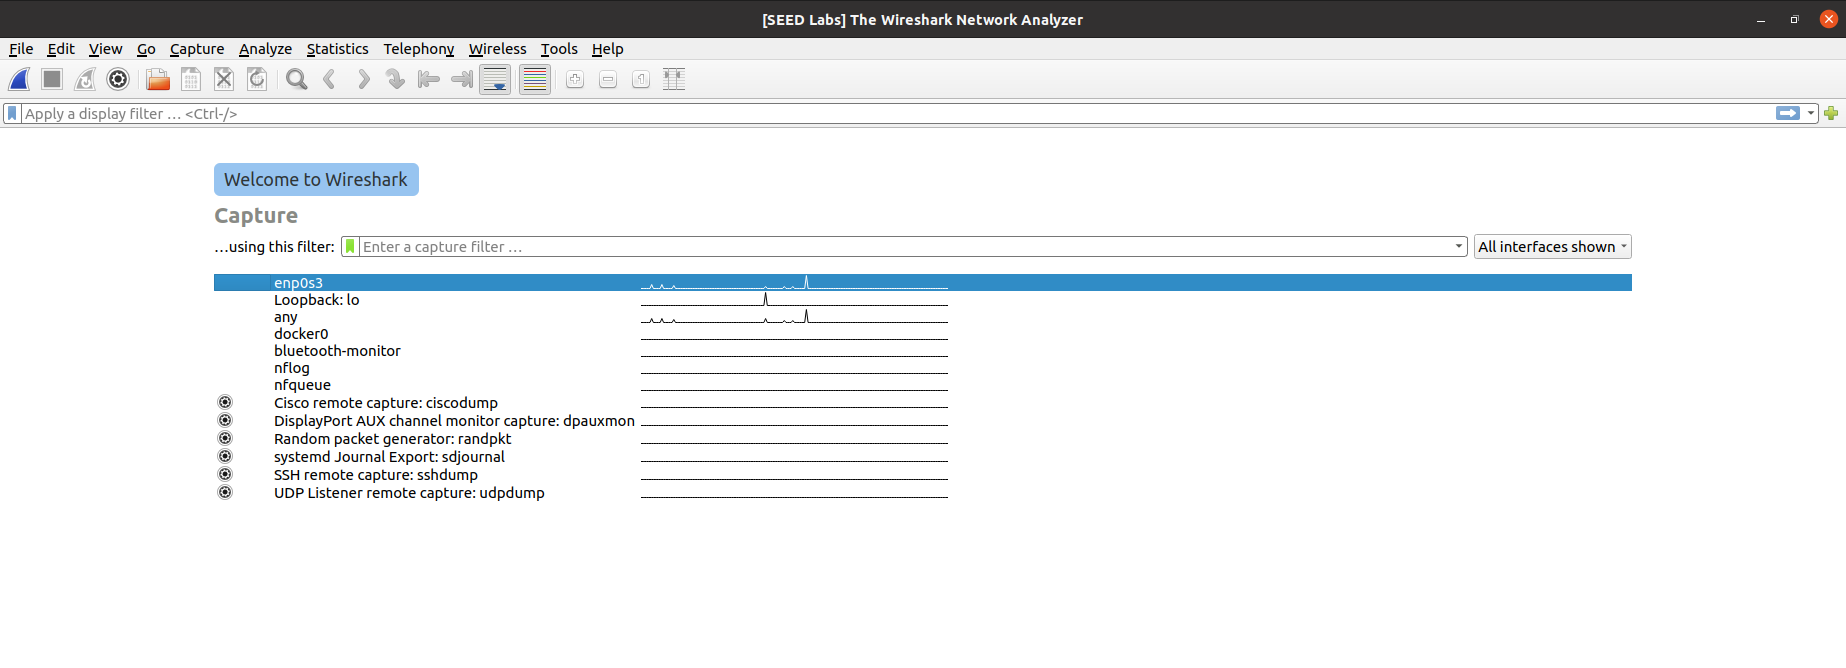Click the Find packet magnifier icon
This screenshot has height=668, width=1846.
pyautogui.click(x=296, y=79)
